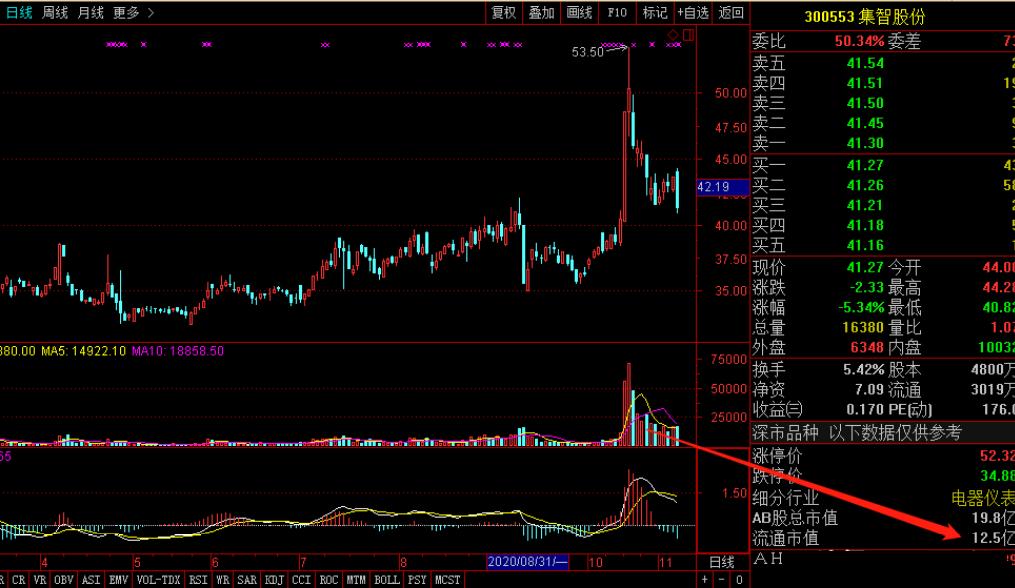Select the CCI indicator tab
1015x588 pixels.
tap(302, 580)
